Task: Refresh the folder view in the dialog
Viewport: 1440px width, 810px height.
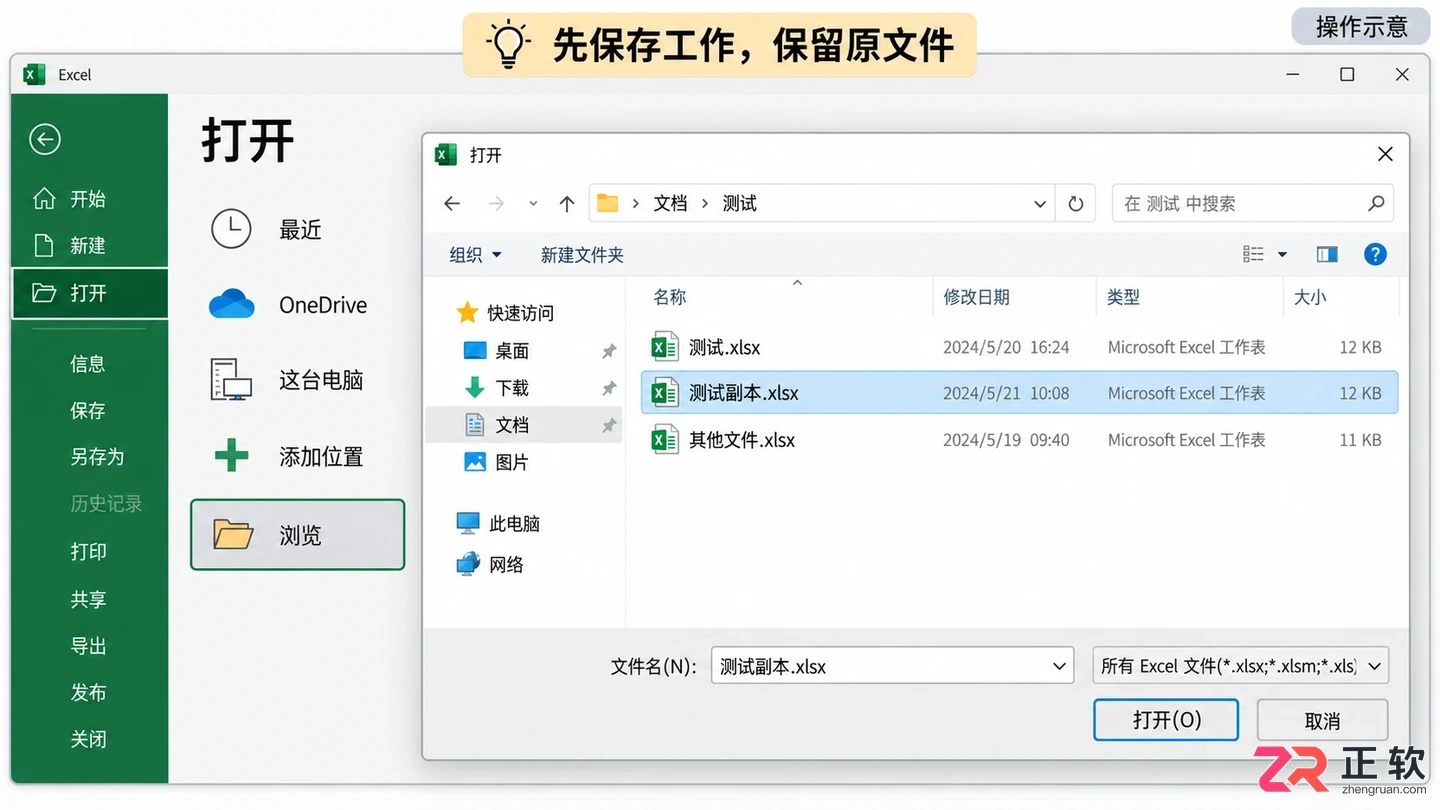Action: (x=1076, y=204)
